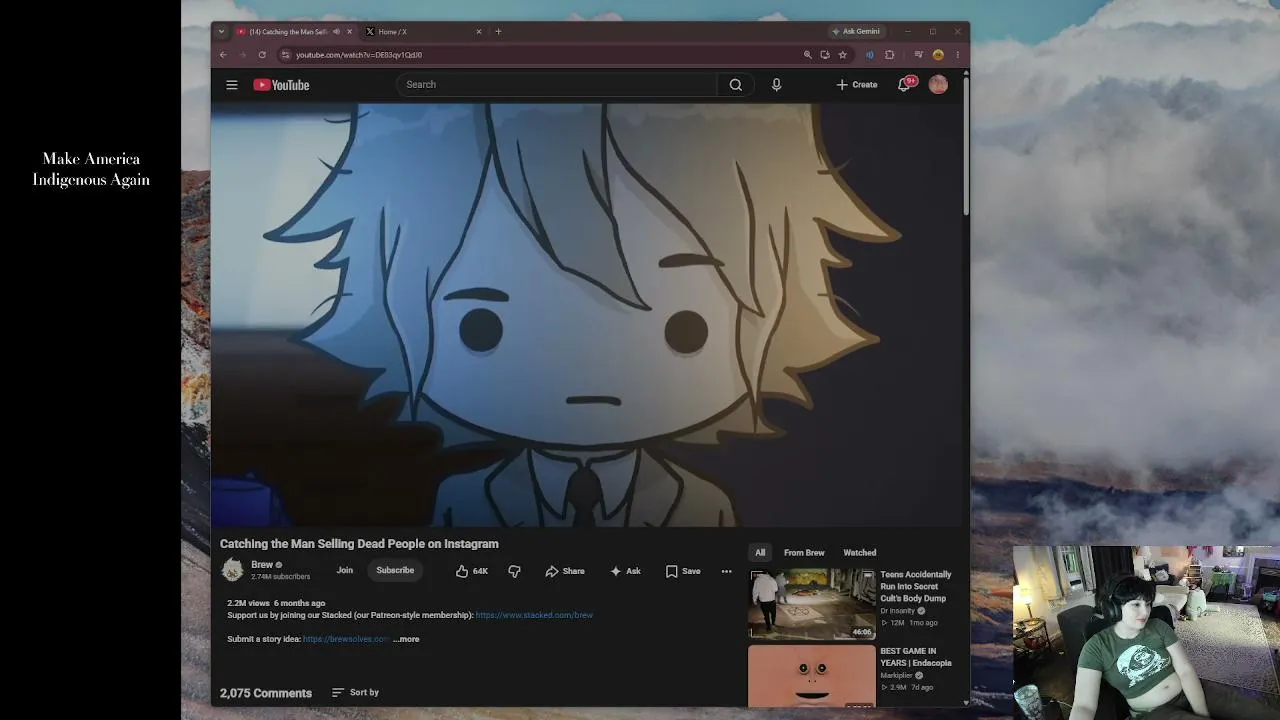The height and width of the screenshot is (720, 1280).
Task: Click the BEST GAME IN YEARS | Endacopia title
Action: tap(916, 657)
